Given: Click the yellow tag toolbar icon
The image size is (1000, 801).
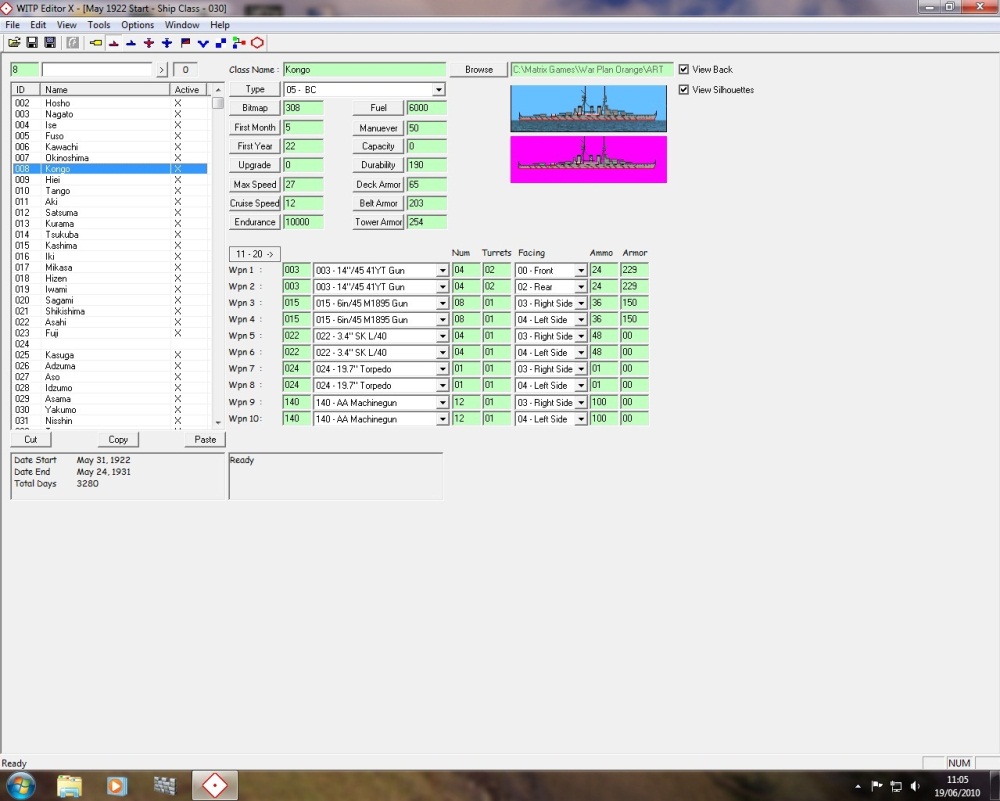Looking at the screenshot, I should click(x=96, y=43).
